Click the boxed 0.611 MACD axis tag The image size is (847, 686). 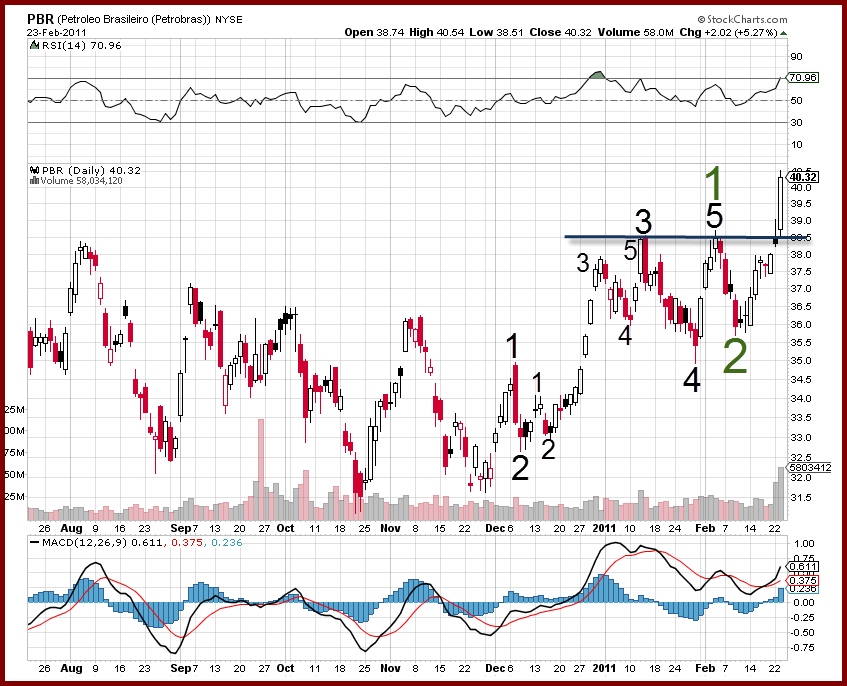pyautogui.click(x=803, y=567)
